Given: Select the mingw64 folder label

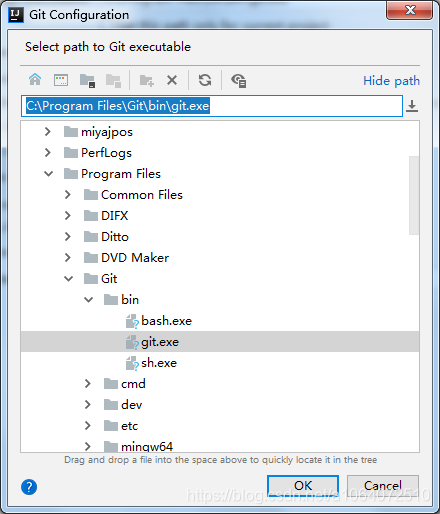Looking at the screenshot, I should (x=147, y=447).
